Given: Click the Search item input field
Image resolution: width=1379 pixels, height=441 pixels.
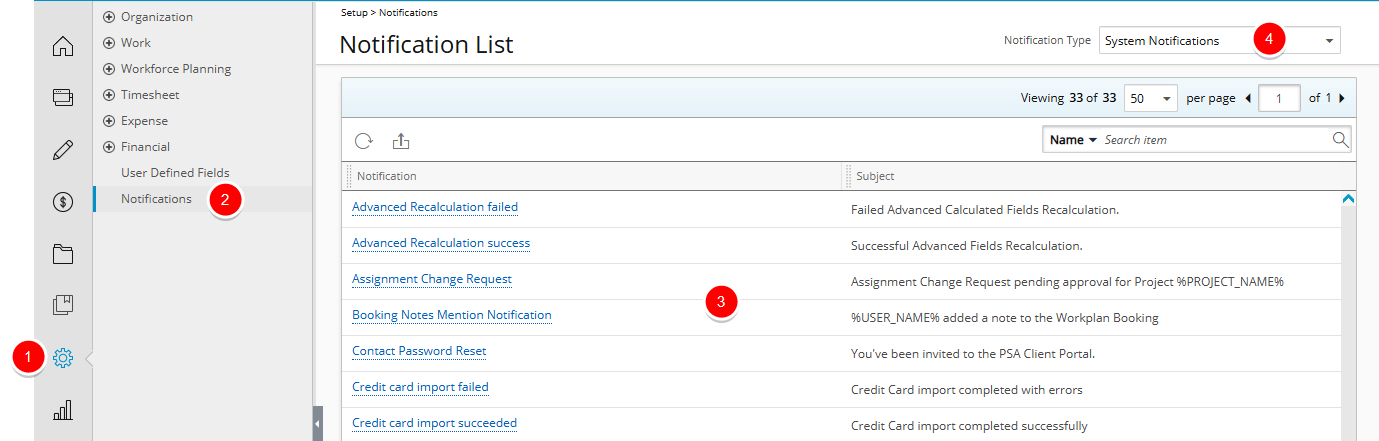Looking at the screenshot, I should 1215,140.
